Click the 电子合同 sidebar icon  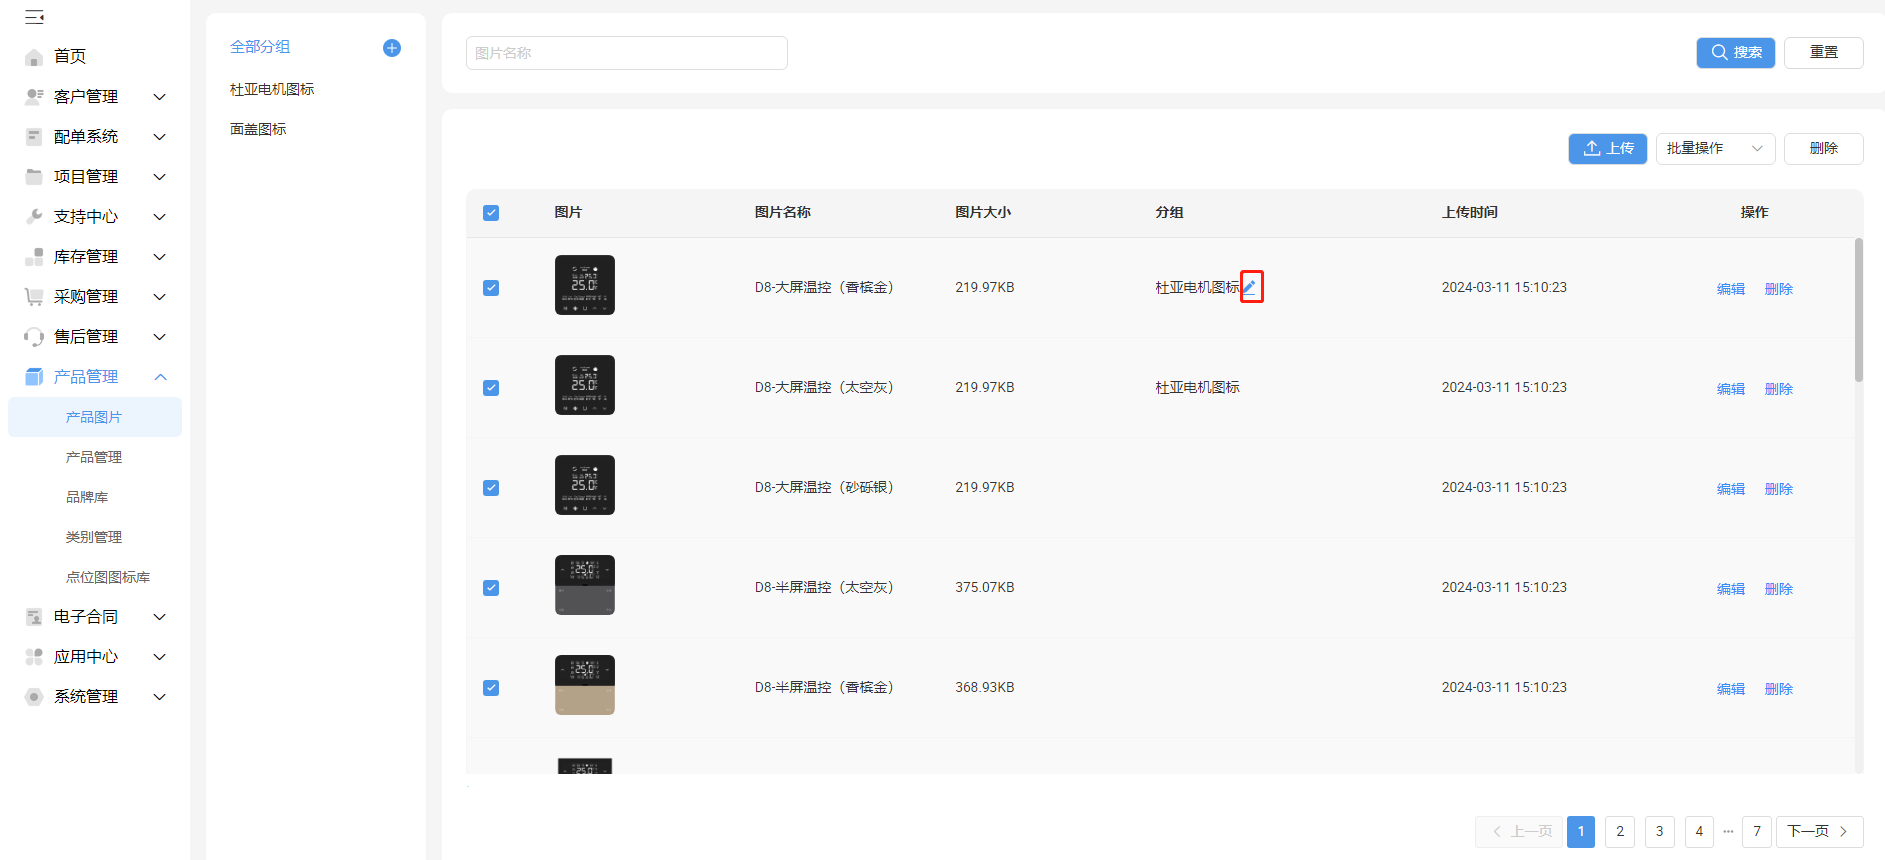[x=34, y=617]
